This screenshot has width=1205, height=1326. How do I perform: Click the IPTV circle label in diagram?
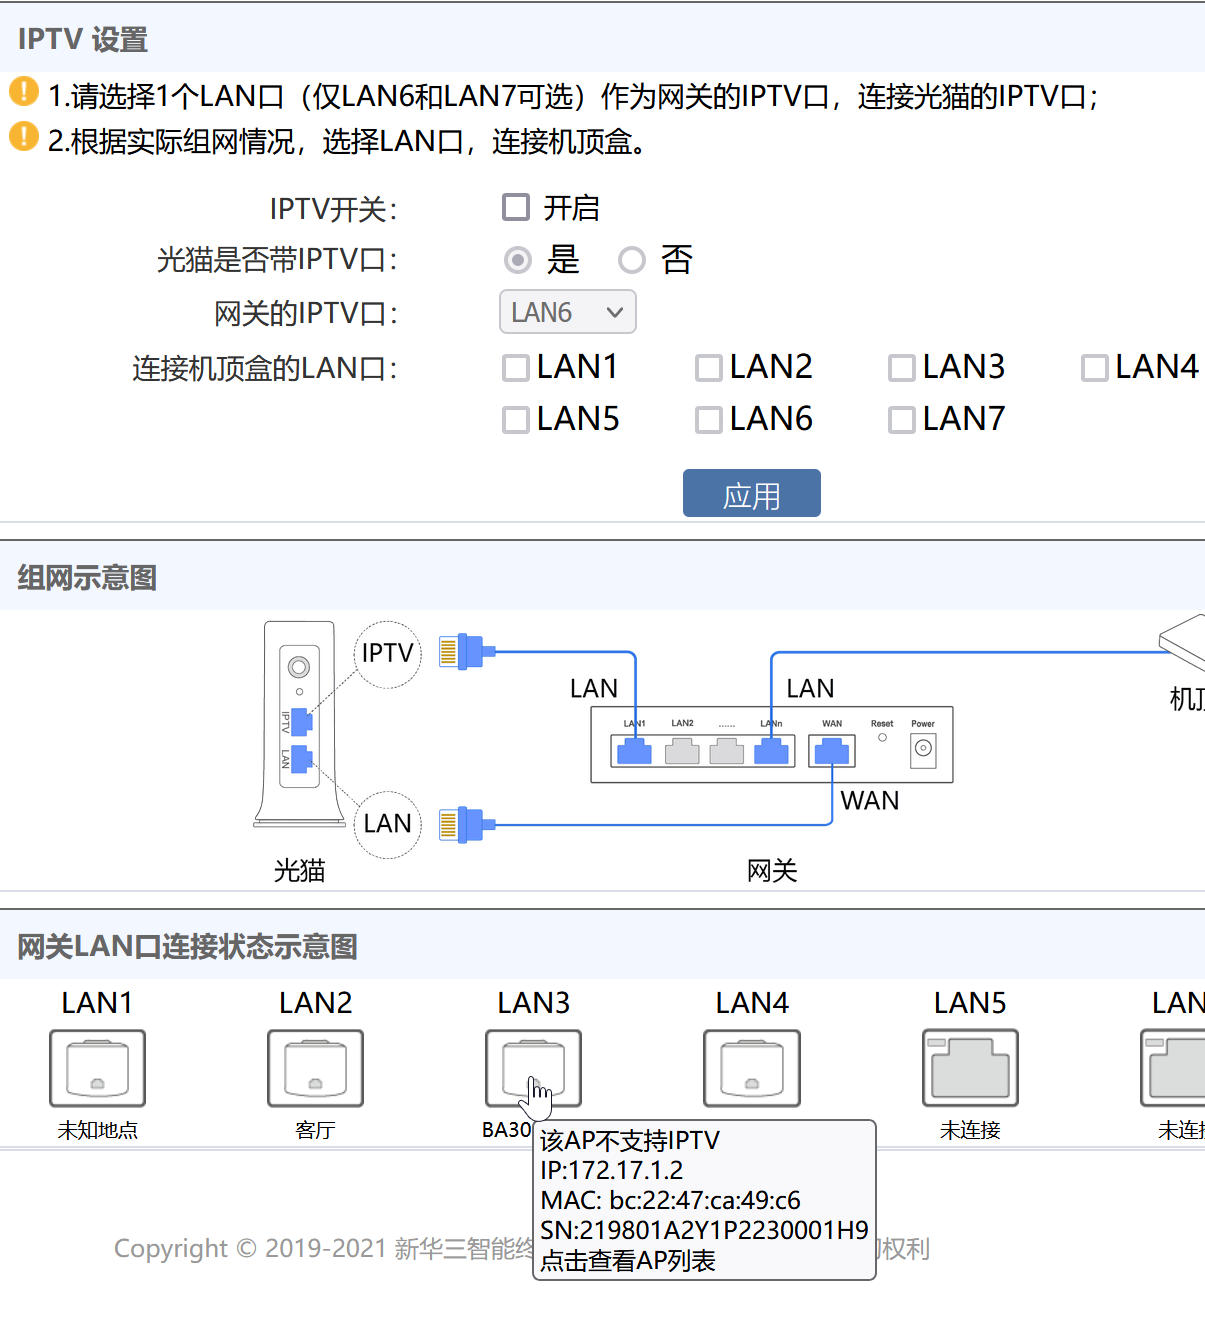[x=388, y=654]
